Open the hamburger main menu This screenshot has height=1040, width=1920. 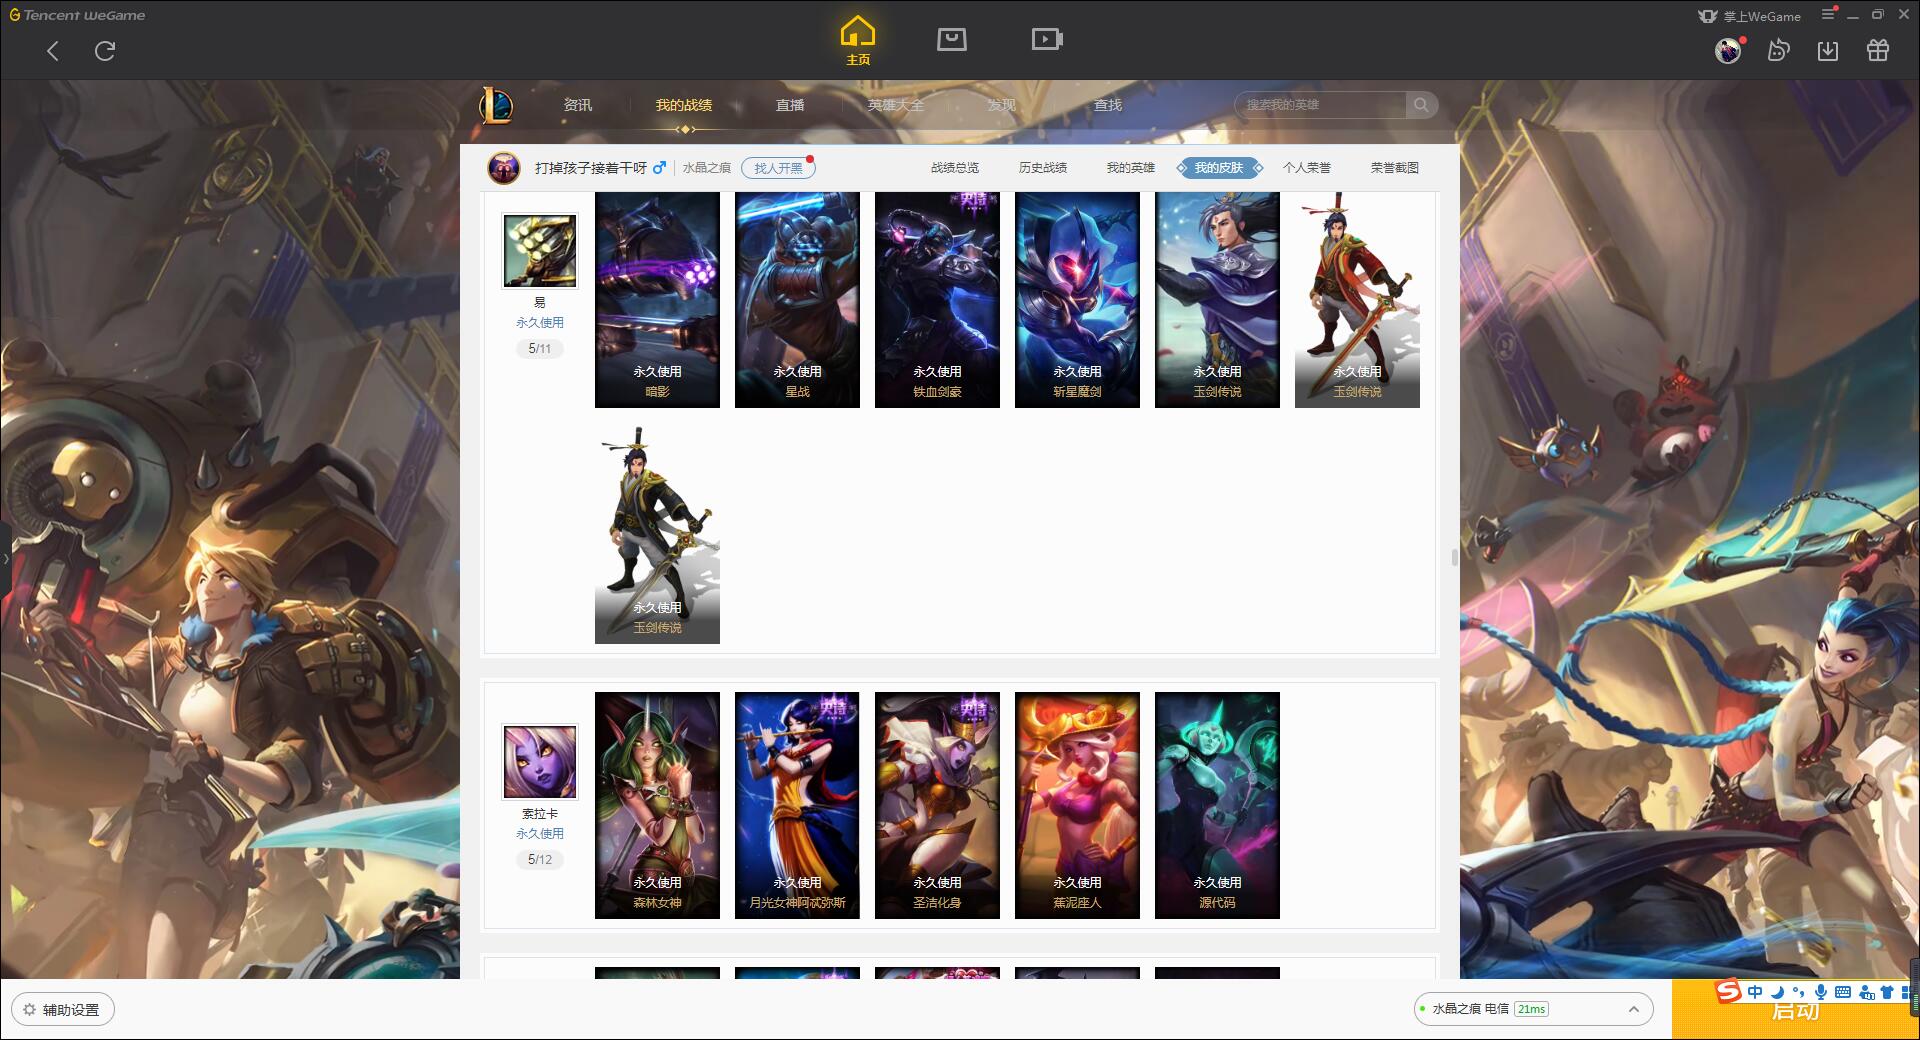pos(1828,15)
